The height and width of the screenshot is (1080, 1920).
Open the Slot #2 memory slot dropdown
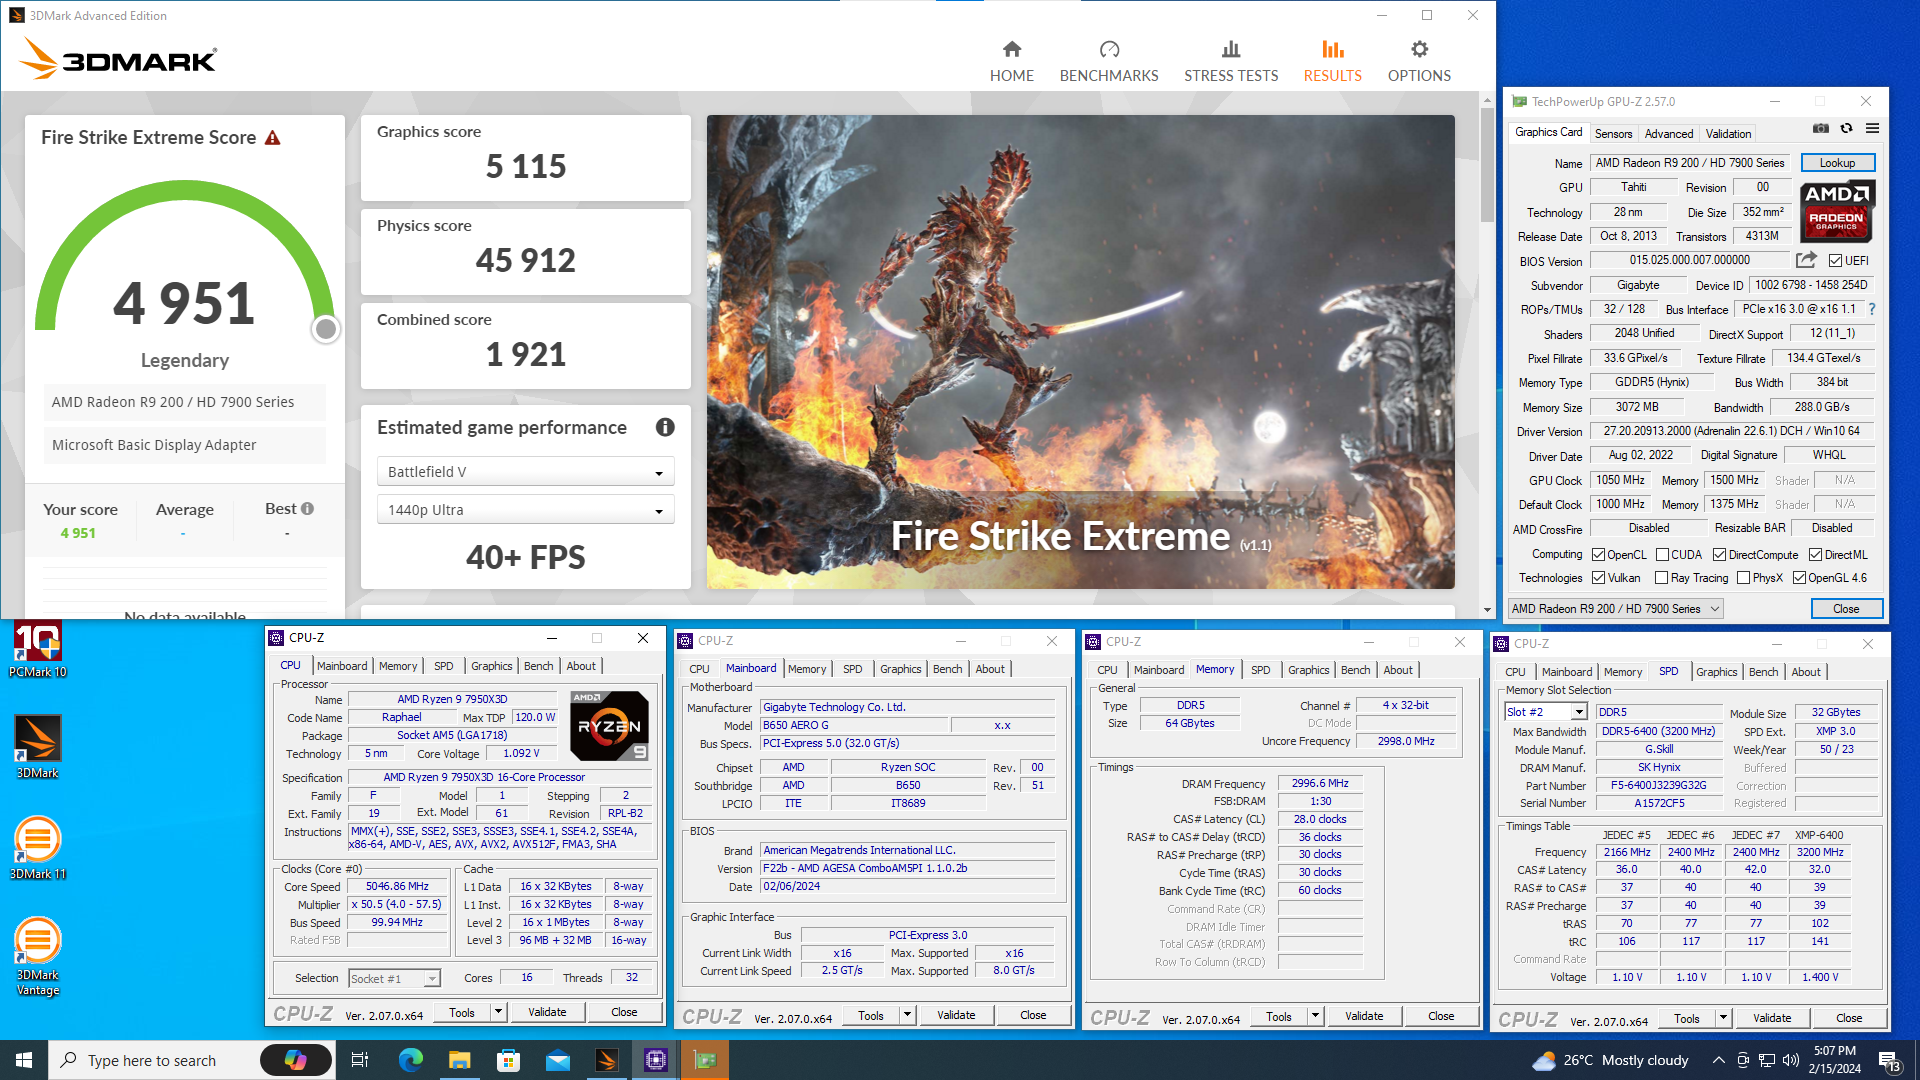[1546, 712]
